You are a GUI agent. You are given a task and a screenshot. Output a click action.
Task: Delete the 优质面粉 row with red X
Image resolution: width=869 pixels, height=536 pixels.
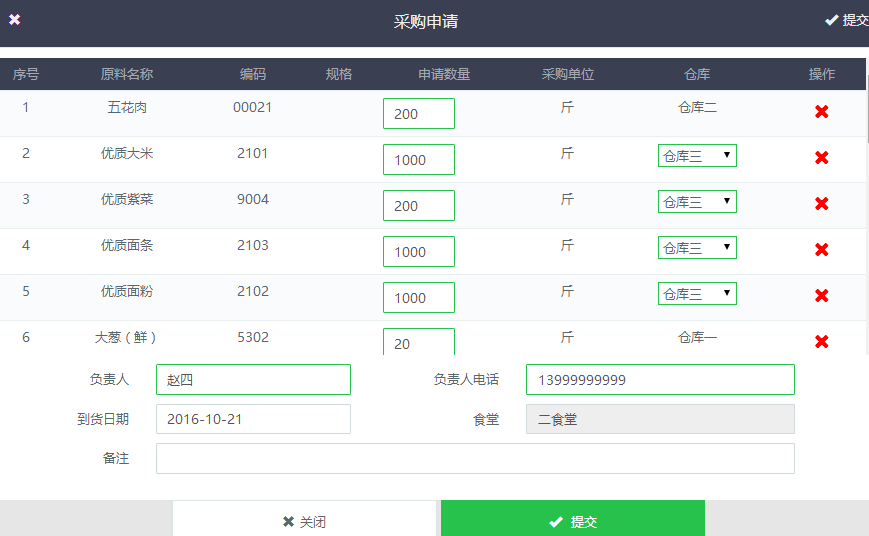[822, 296]
